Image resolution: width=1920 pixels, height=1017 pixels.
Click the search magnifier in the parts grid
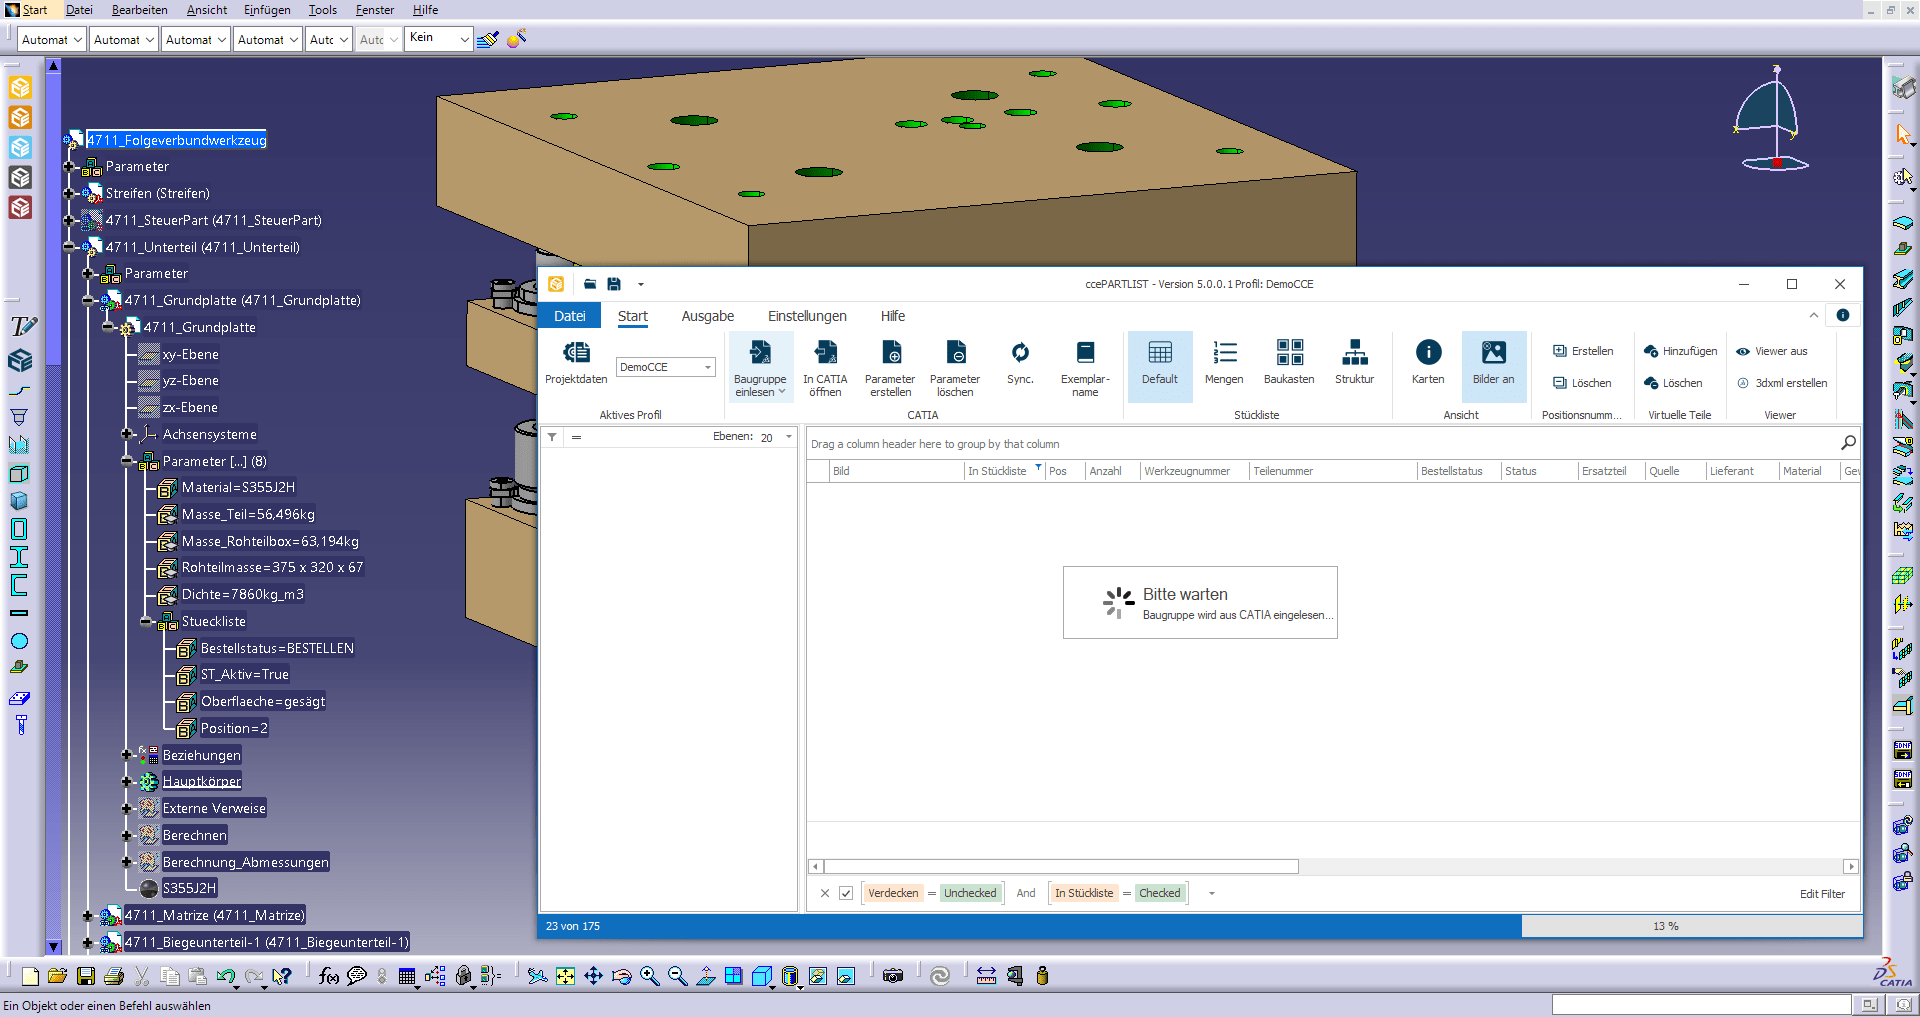pyautogui.click(x=1848, y=443)
